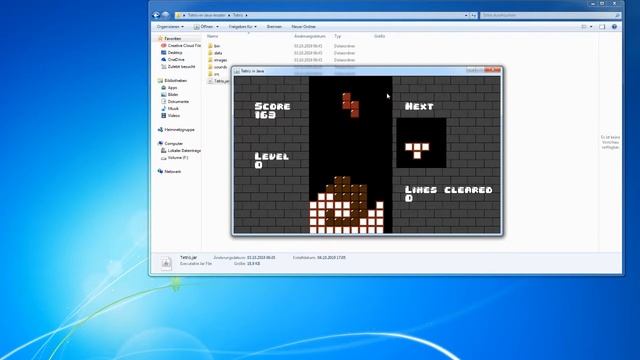
Task: Open the Musik library
Action: pyautogui.click(x=170, y=108)
